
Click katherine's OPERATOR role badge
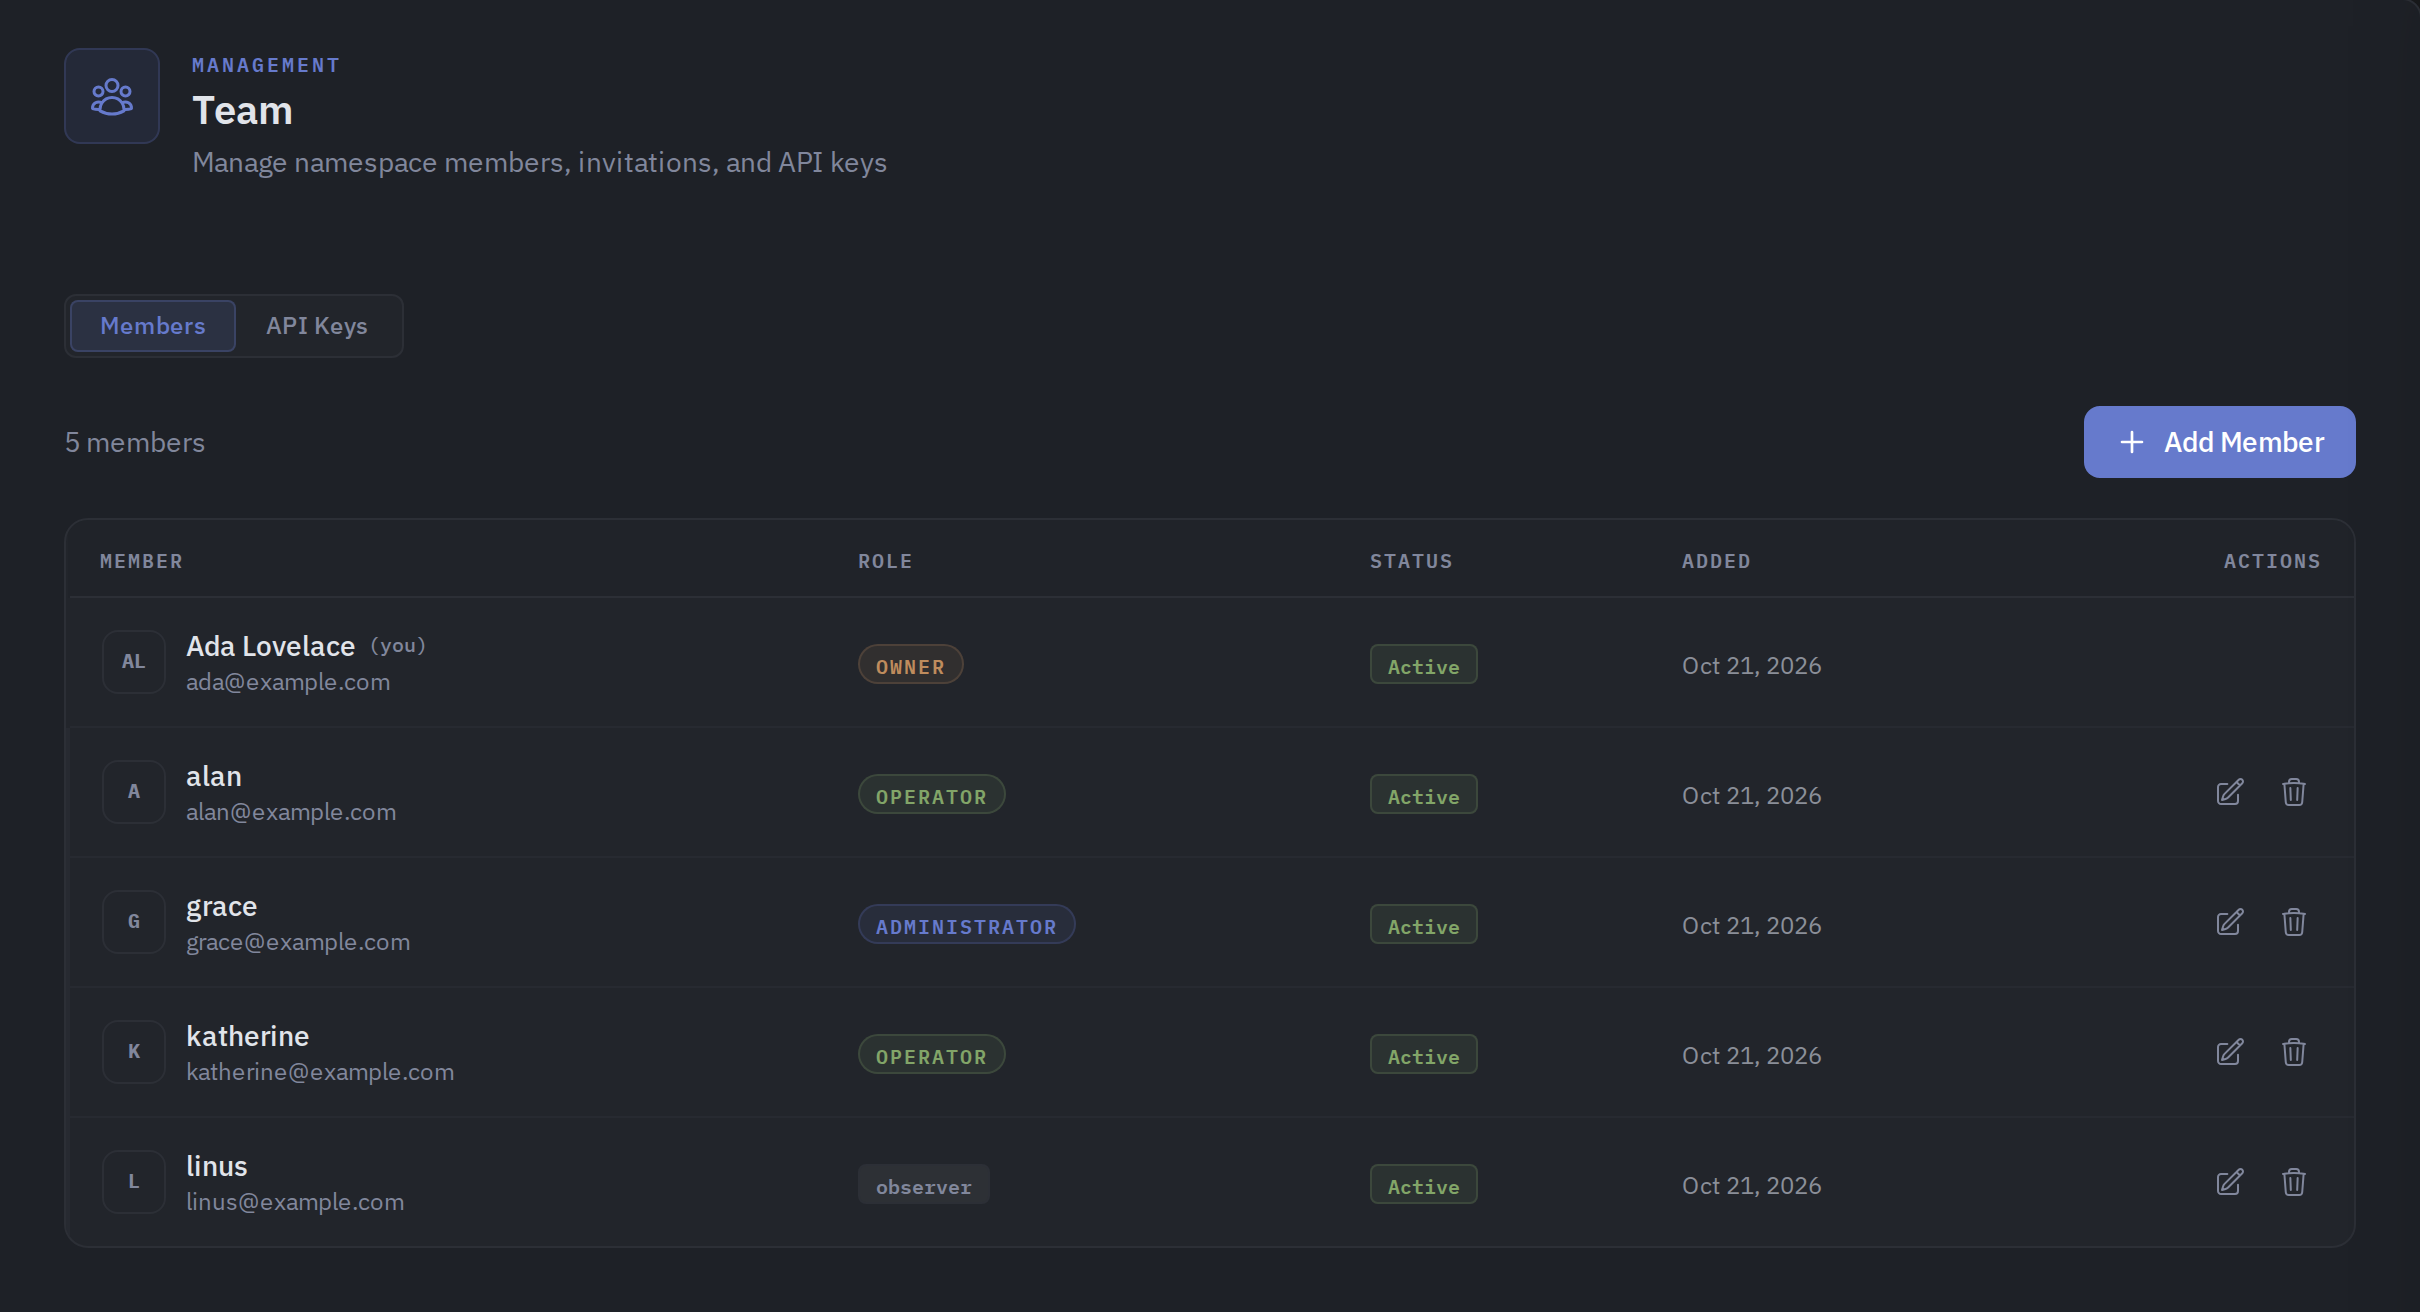point(932,1055)
